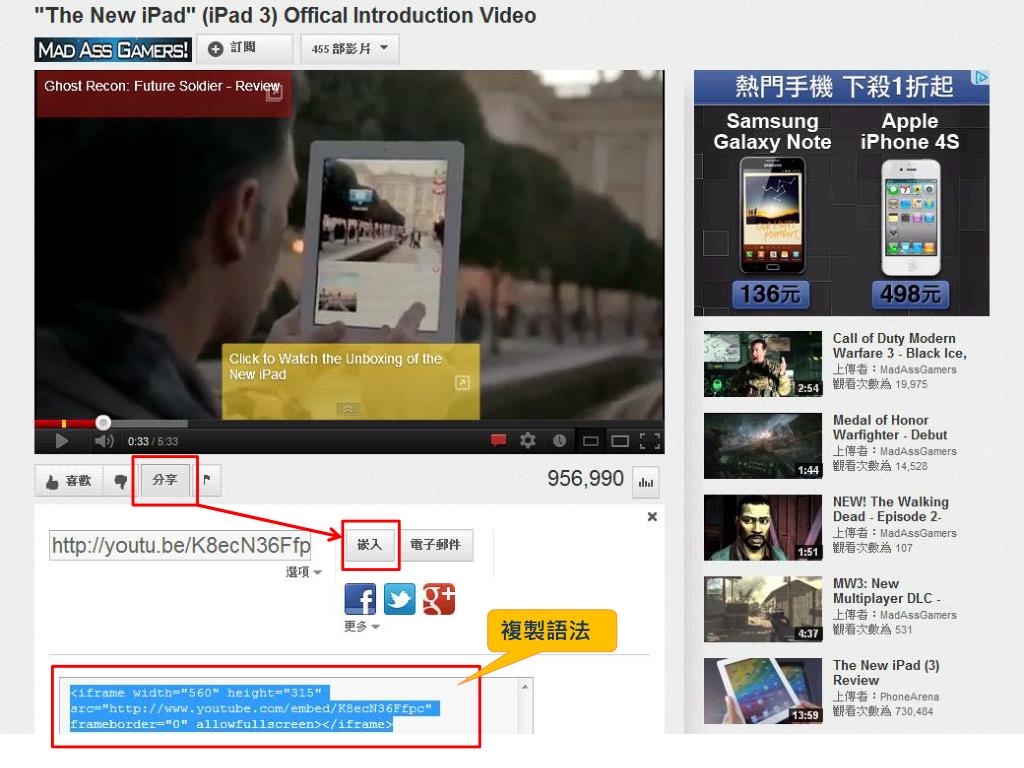Open the 分享 share tab
This screenshot has height=768, width=1024.
(165, 480)
